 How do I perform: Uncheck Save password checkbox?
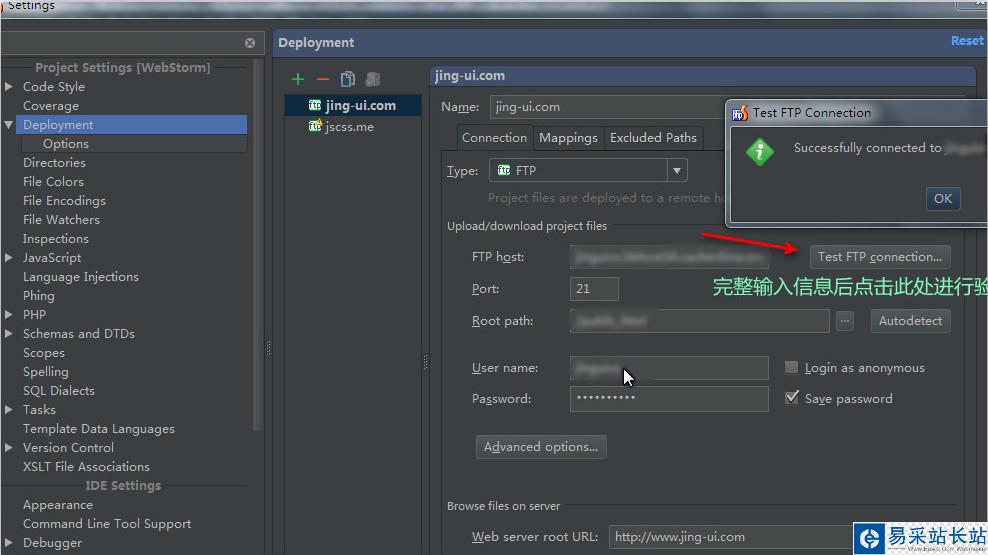pos(791,398)
